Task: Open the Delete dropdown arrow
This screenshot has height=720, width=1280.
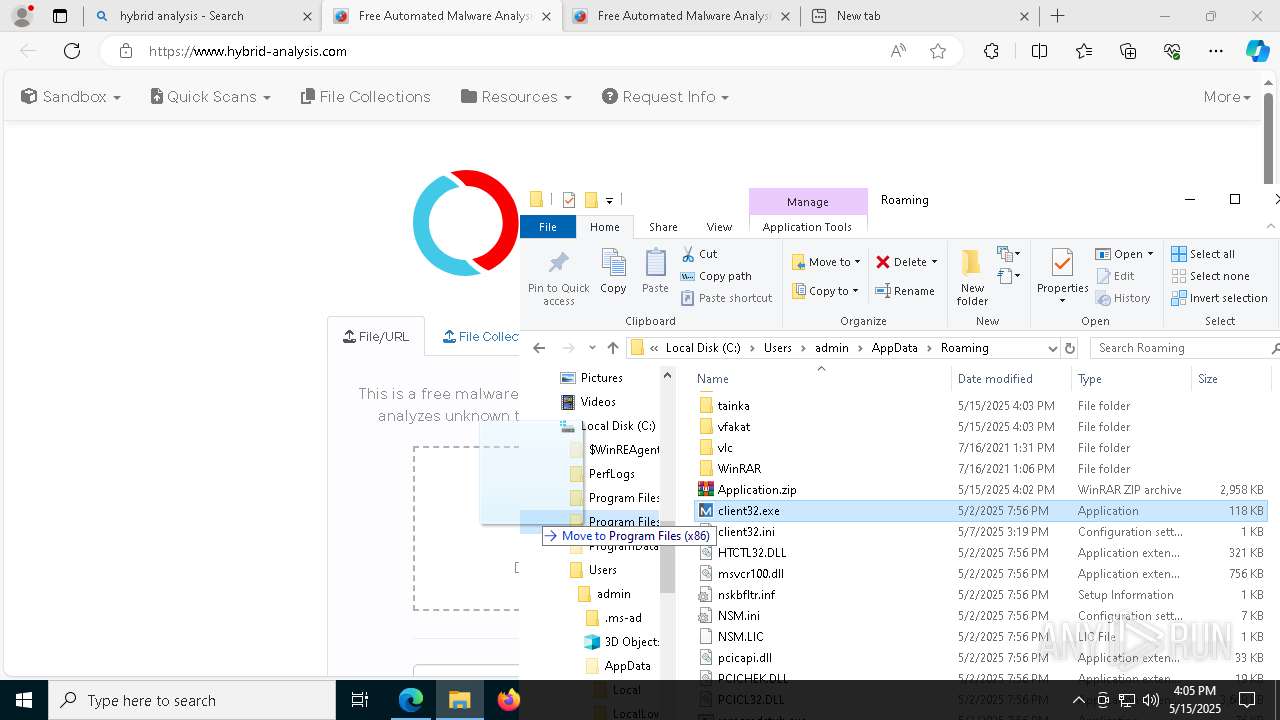Action: [934, 262]
